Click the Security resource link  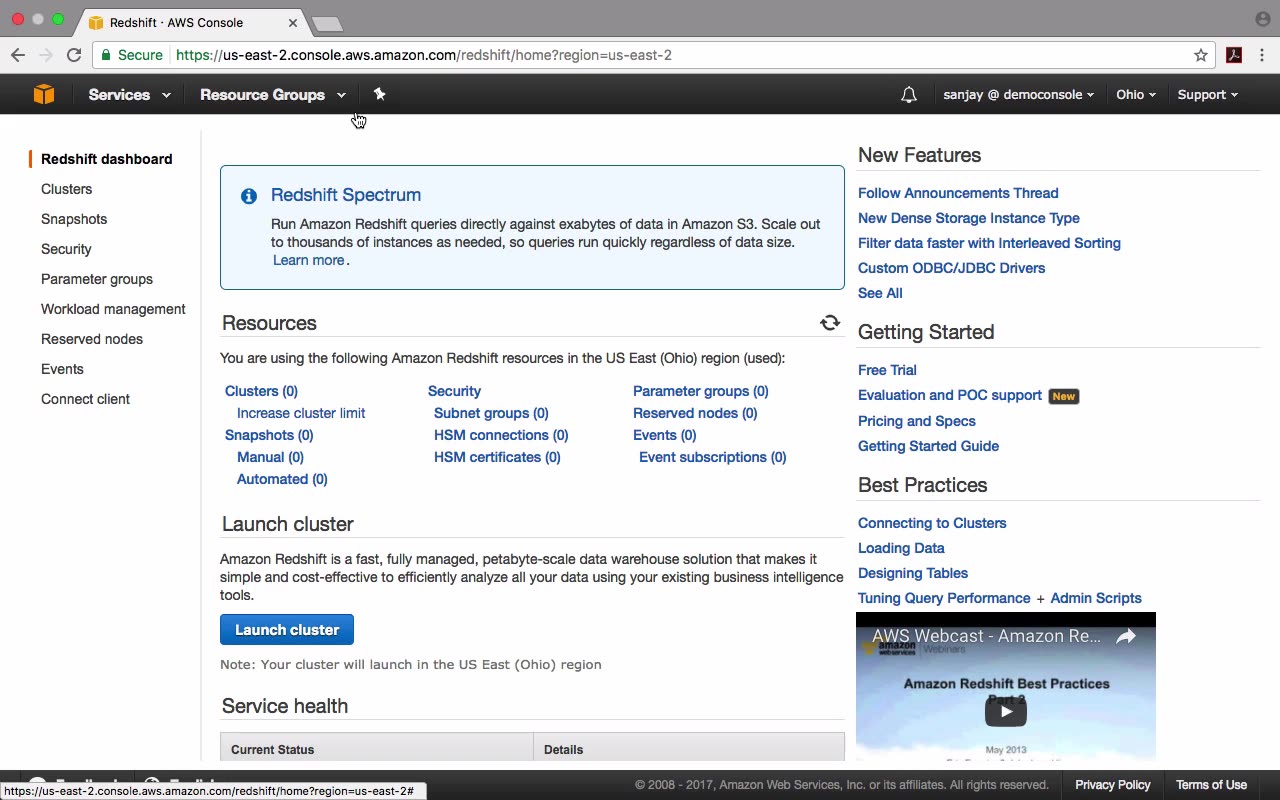454,391
